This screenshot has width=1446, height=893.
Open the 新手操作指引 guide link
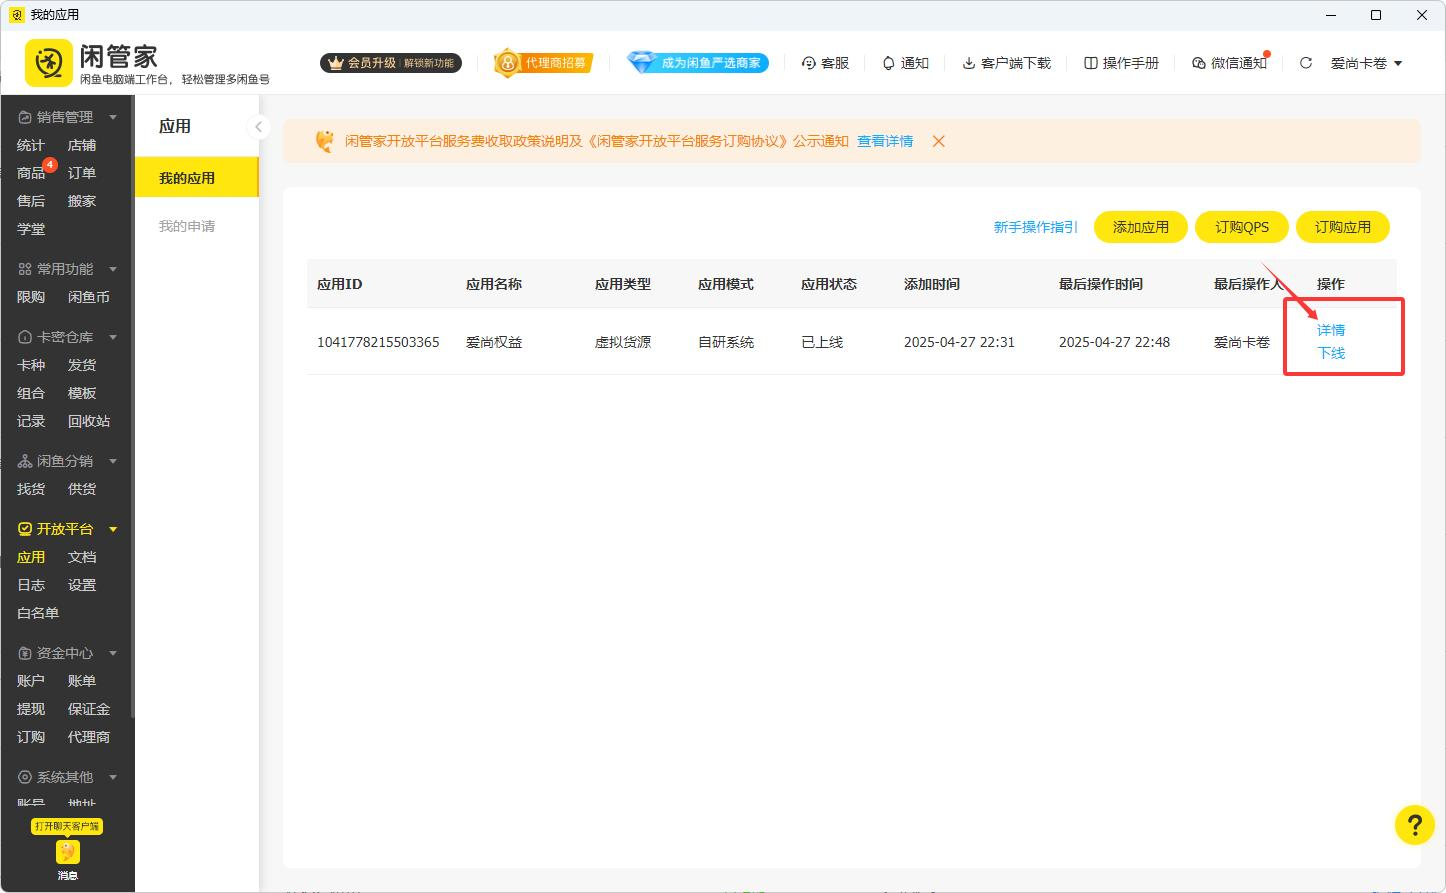tap(1035, 227)
